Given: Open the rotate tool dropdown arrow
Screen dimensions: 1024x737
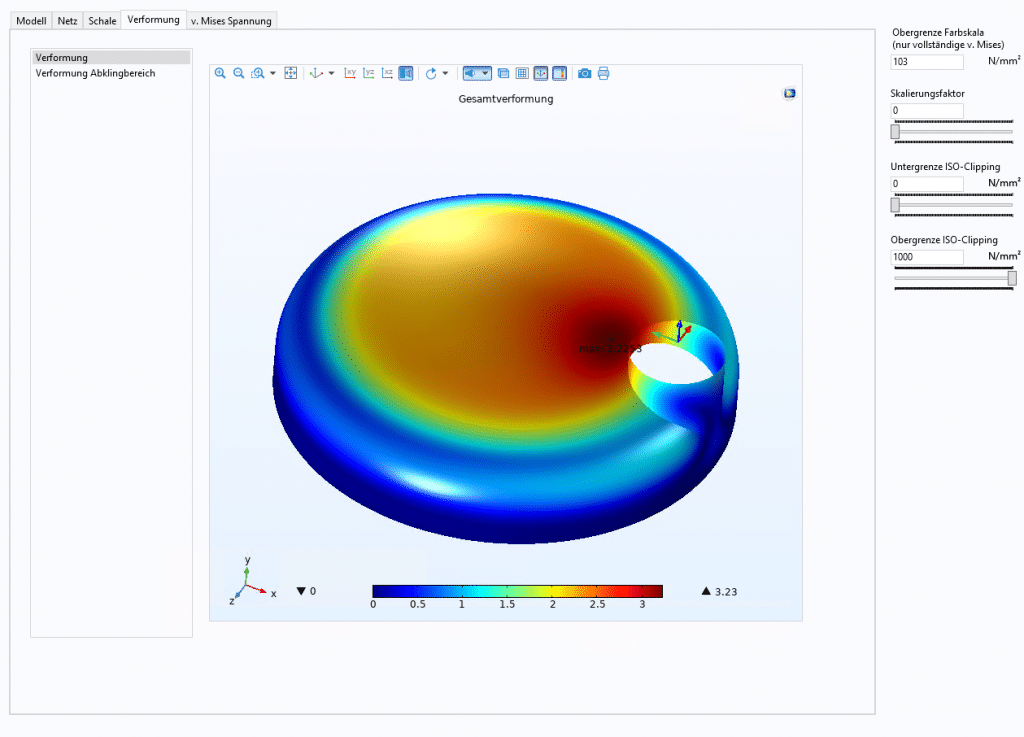Looking at the screenshot, I should [x=445, y=73].
